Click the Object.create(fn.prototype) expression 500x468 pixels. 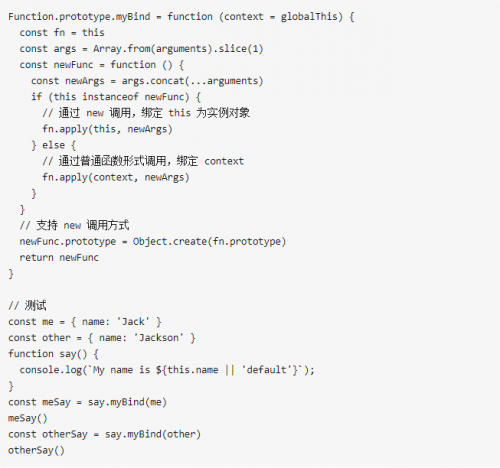point(209,241)
